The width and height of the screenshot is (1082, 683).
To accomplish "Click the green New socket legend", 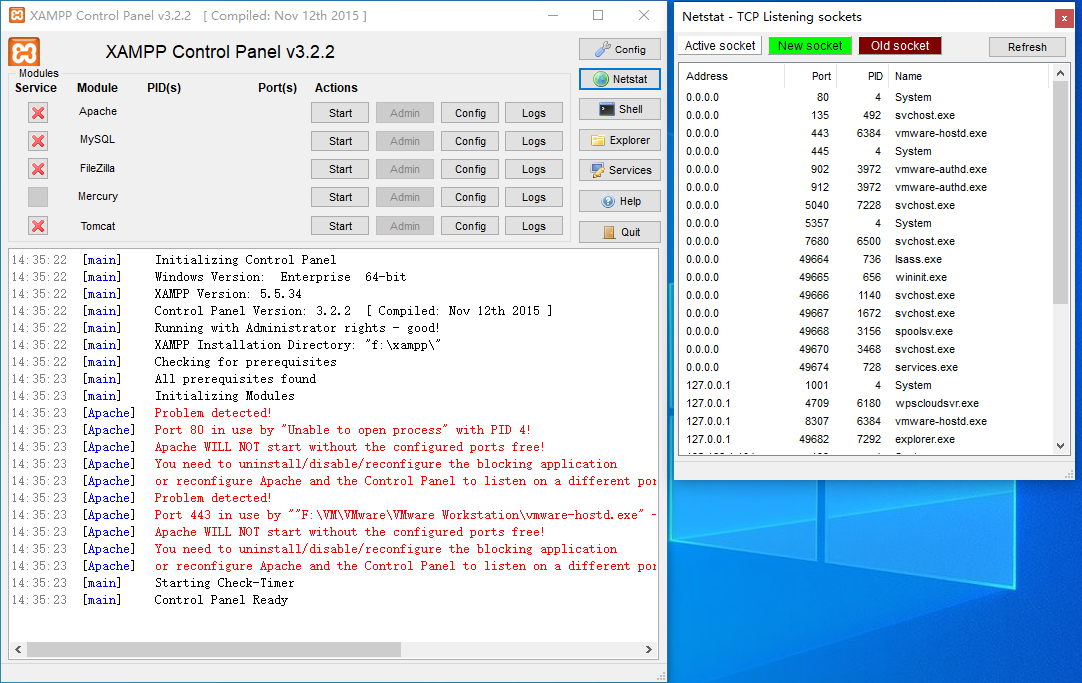I will (x=810, y=46).
